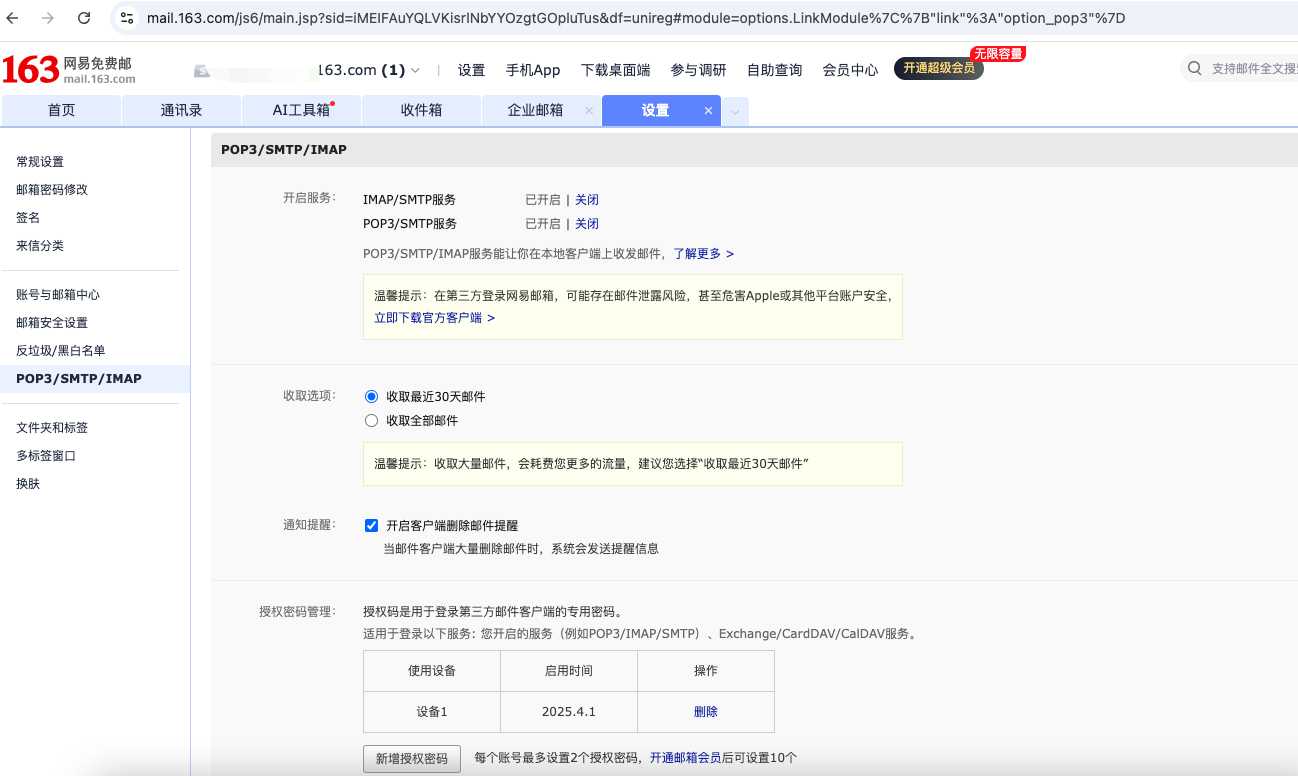
Task: Click the 新增授权密码 button
Action: coord(412,759)
